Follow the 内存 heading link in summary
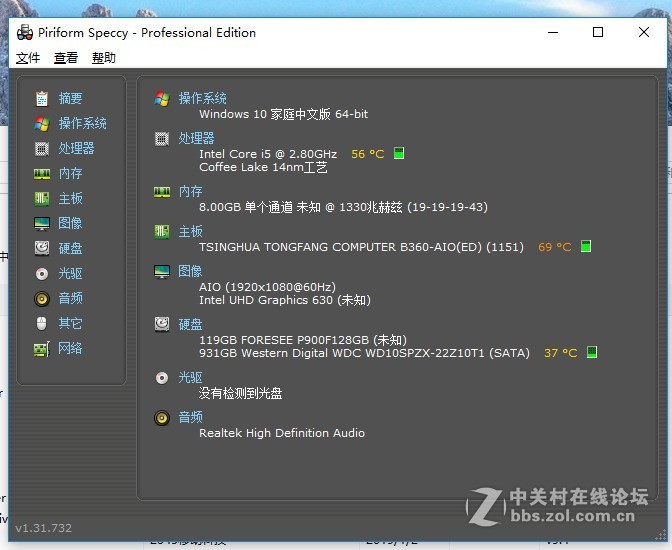672x550 pixels. coord(190,191)
